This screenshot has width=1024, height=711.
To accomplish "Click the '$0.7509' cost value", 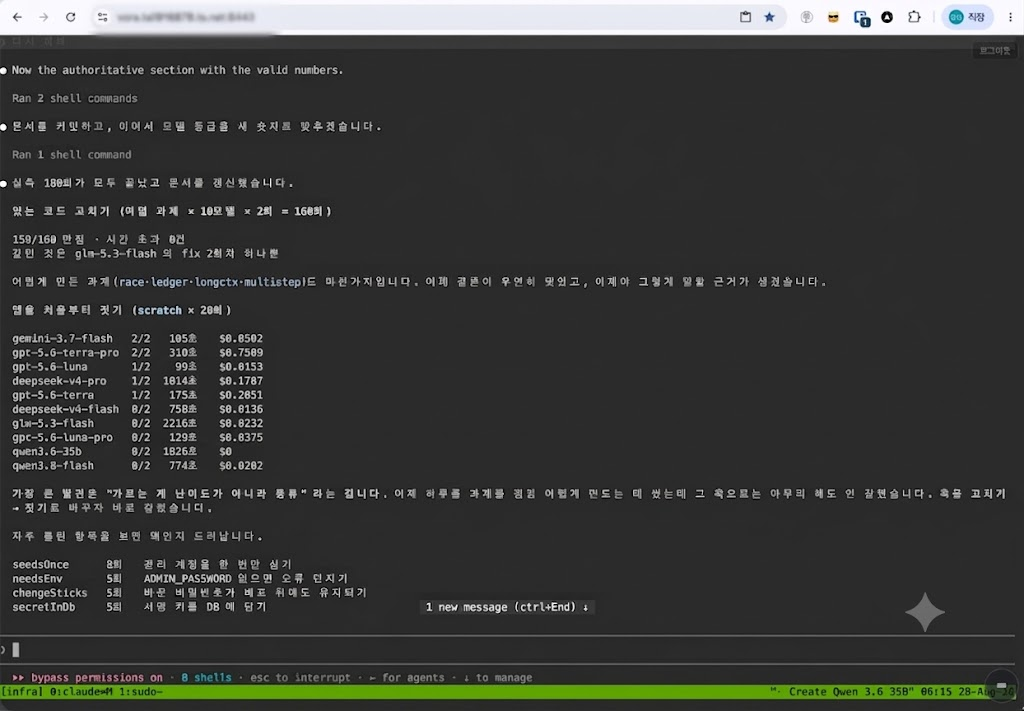I will (x=241, y=353).
